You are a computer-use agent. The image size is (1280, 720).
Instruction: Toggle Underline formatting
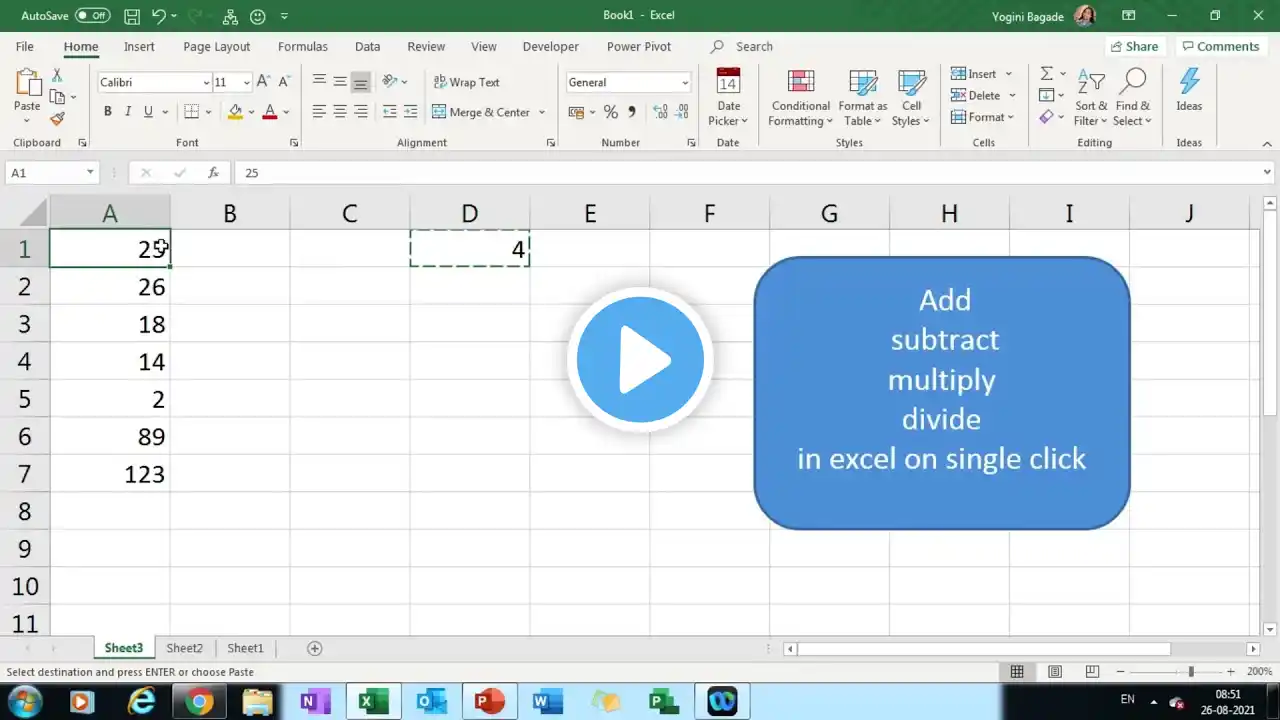[x=149, y=112]
